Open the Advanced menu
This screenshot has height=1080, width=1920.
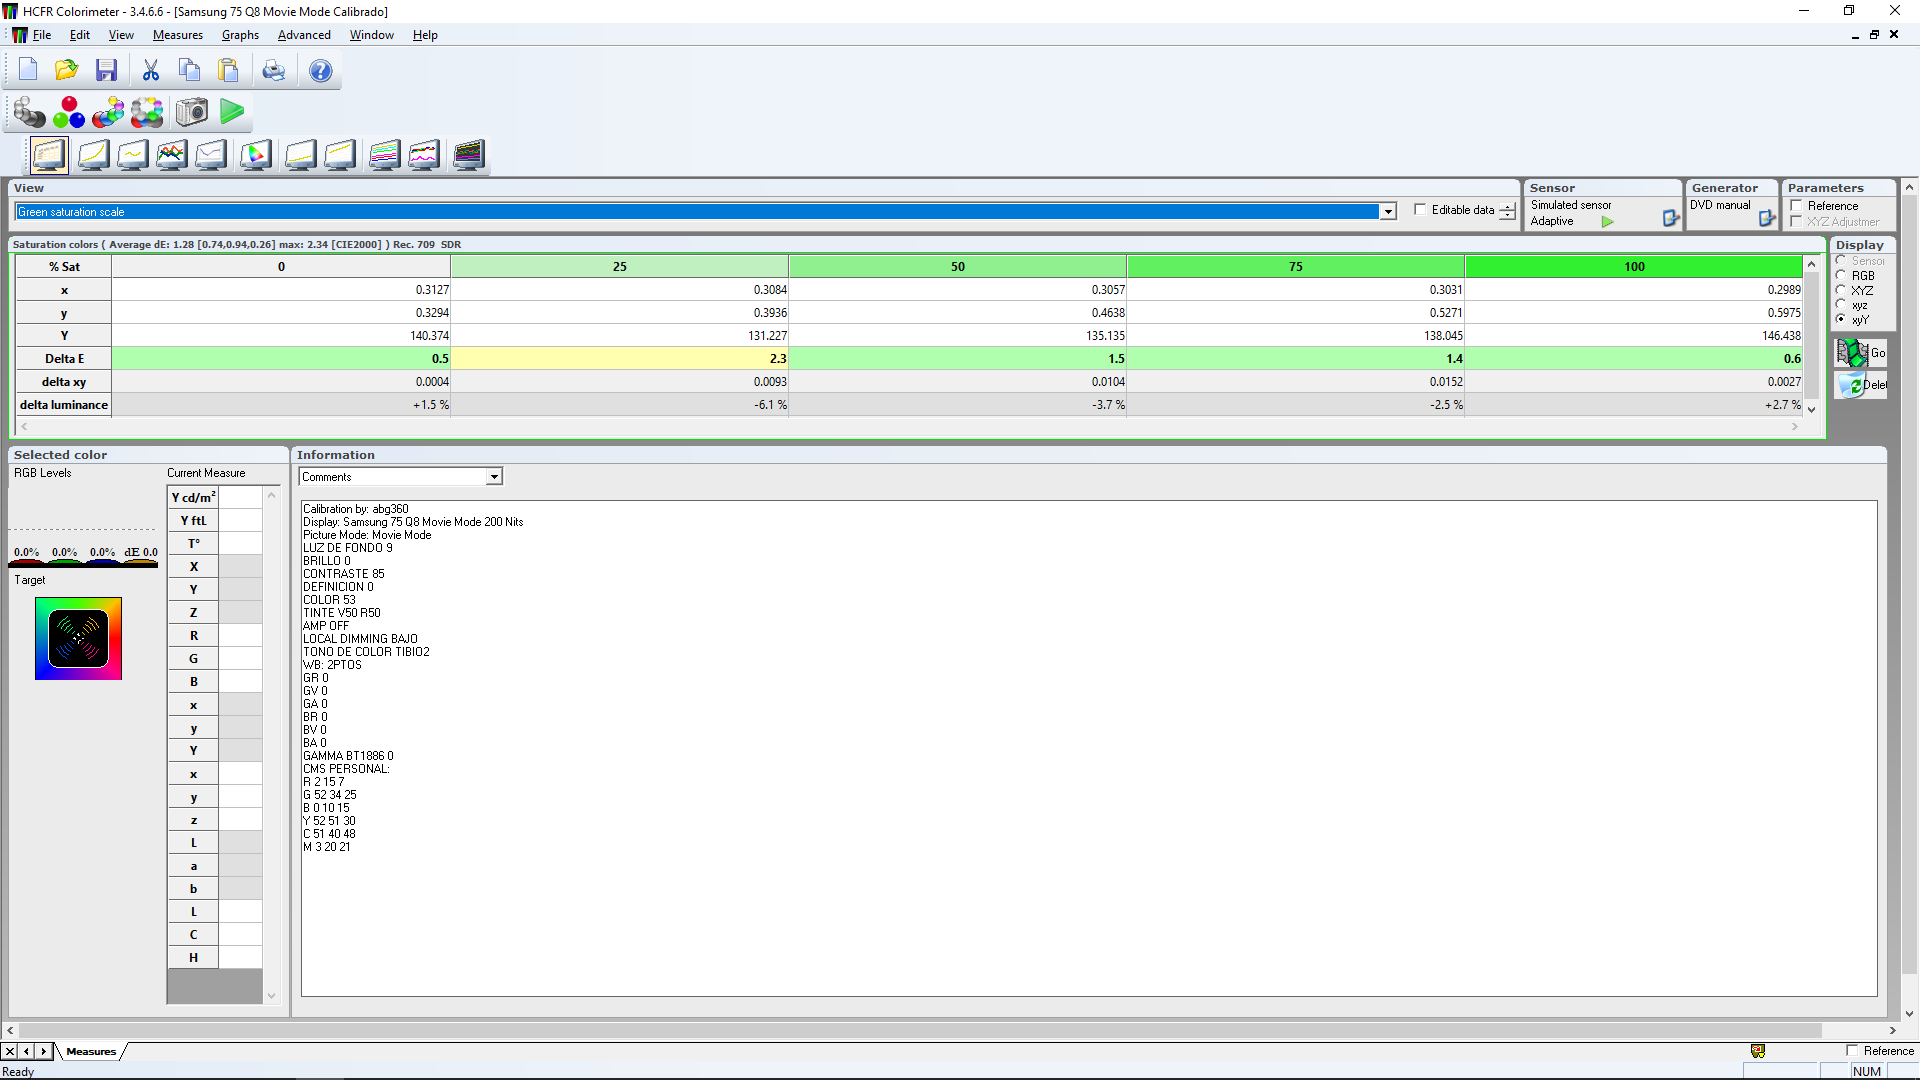point(304,35)
